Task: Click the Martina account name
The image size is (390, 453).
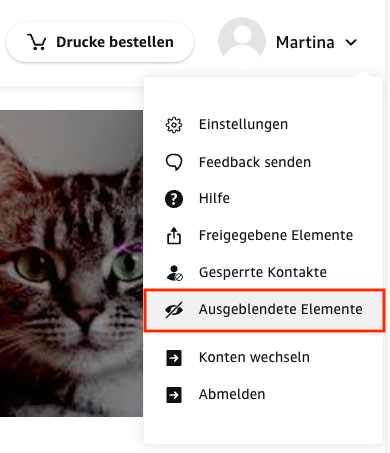Action: 305,43
